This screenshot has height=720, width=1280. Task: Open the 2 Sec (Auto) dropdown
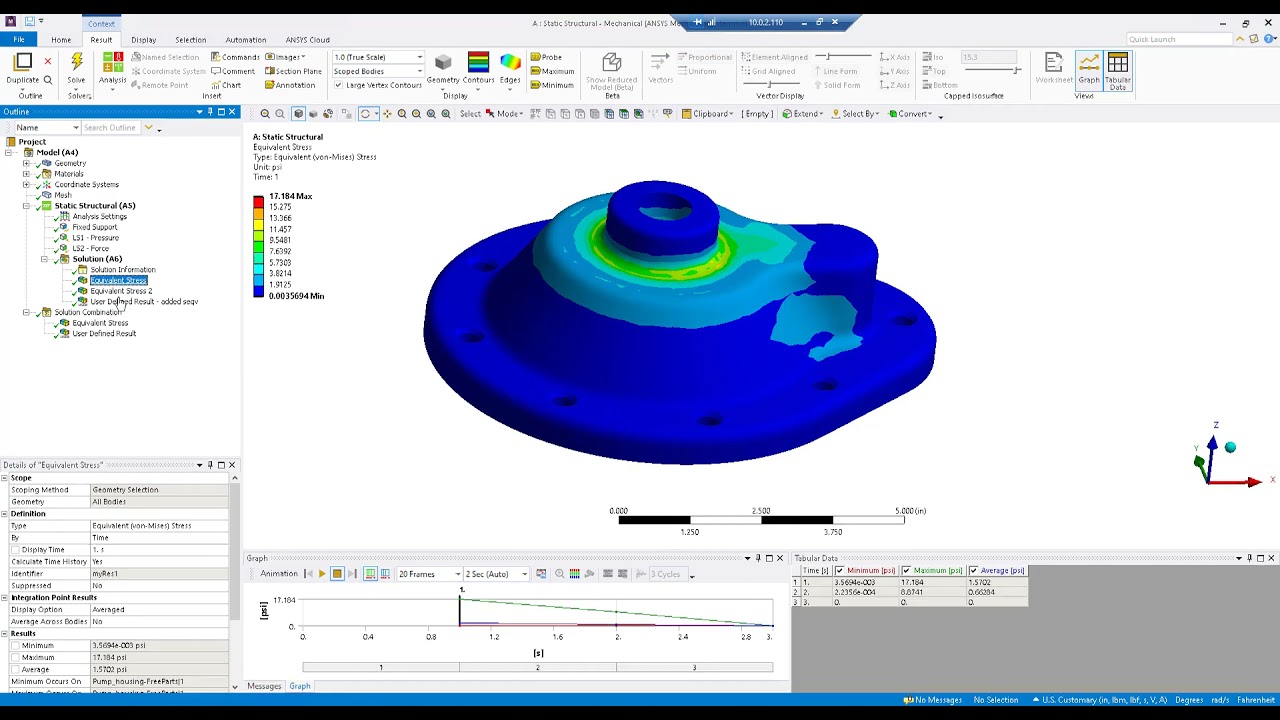pyautogui.click(x=495, y=574)
